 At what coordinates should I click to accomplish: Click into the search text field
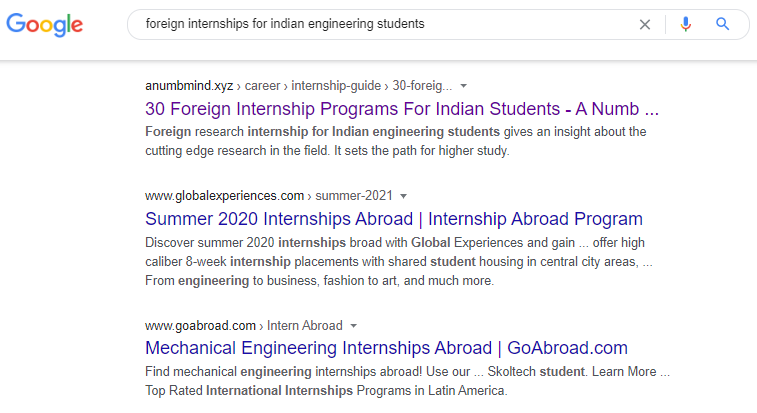tap(380, 24)
